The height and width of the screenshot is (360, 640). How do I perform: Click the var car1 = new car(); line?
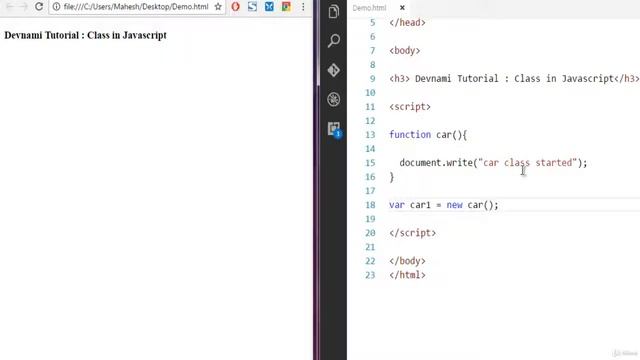pyautogui.click(x=444, y=205)
